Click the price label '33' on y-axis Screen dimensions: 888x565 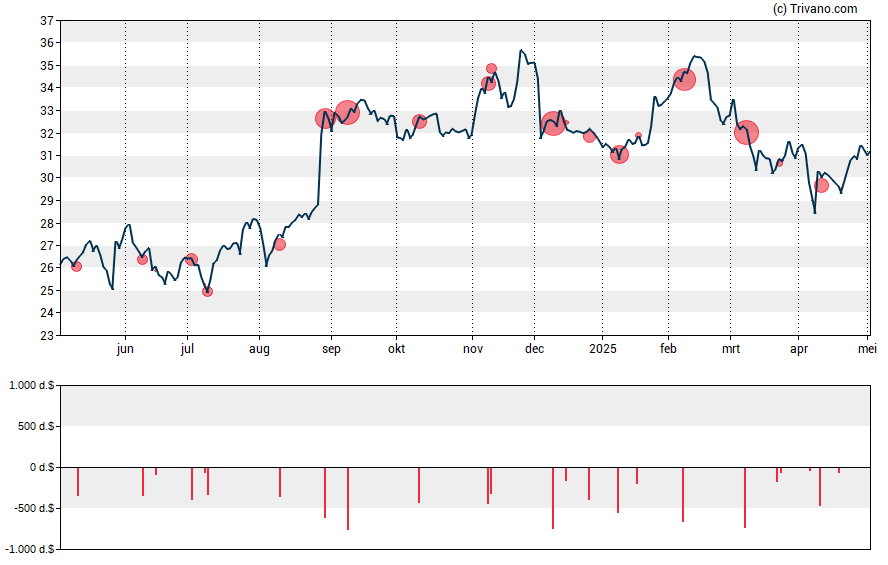click(x=47, y=111)
